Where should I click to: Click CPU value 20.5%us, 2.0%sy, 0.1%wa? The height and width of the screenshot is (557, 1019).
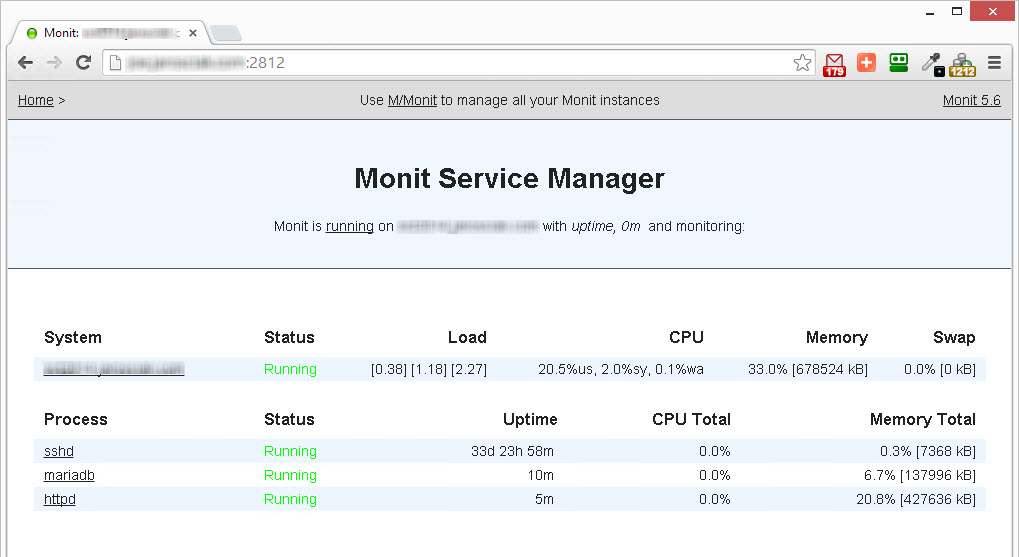[621, 369]
